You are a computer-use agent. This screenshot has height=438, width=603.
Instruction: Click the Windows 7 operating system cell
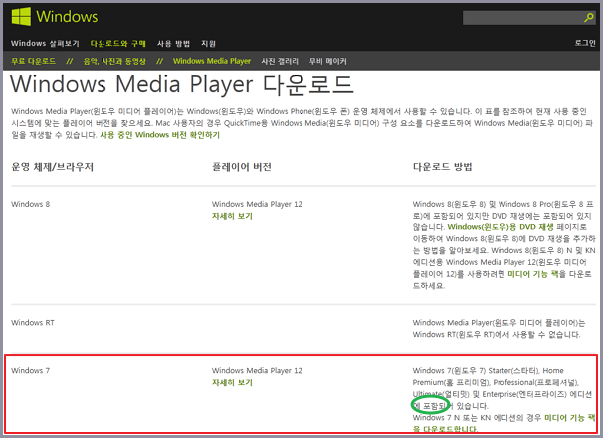click(30, 371)
